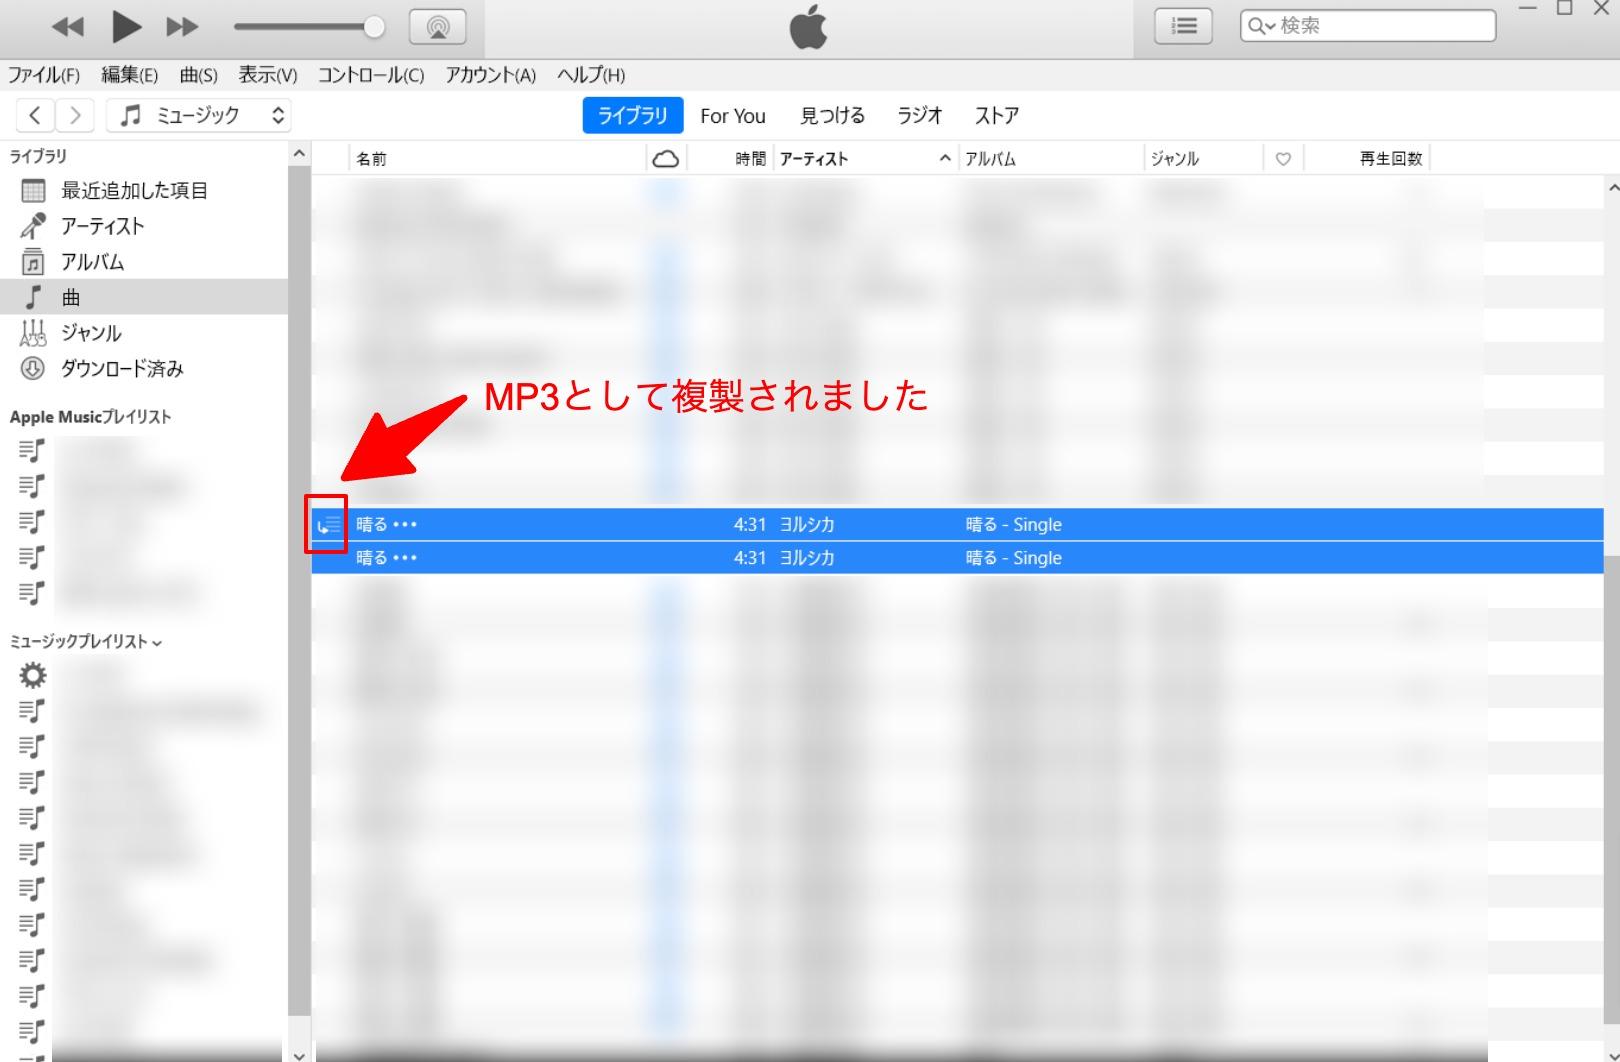This screenshot has width=1620, height=1062.
Task: Click the sidebar scroll down arrow
Action: [x=299, y=1054]
